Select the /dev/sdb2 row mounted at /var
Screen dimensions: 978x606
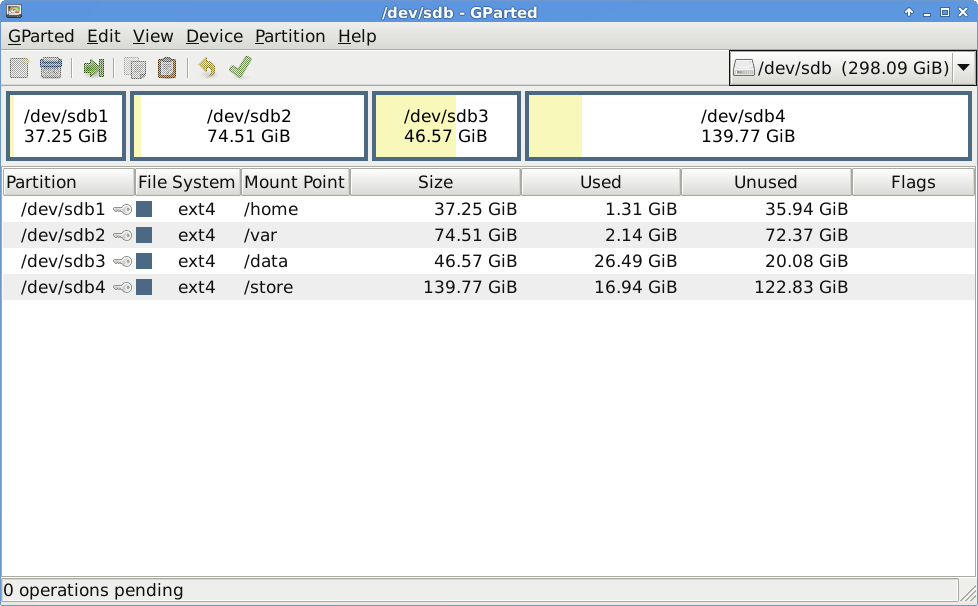pos(488,235)
